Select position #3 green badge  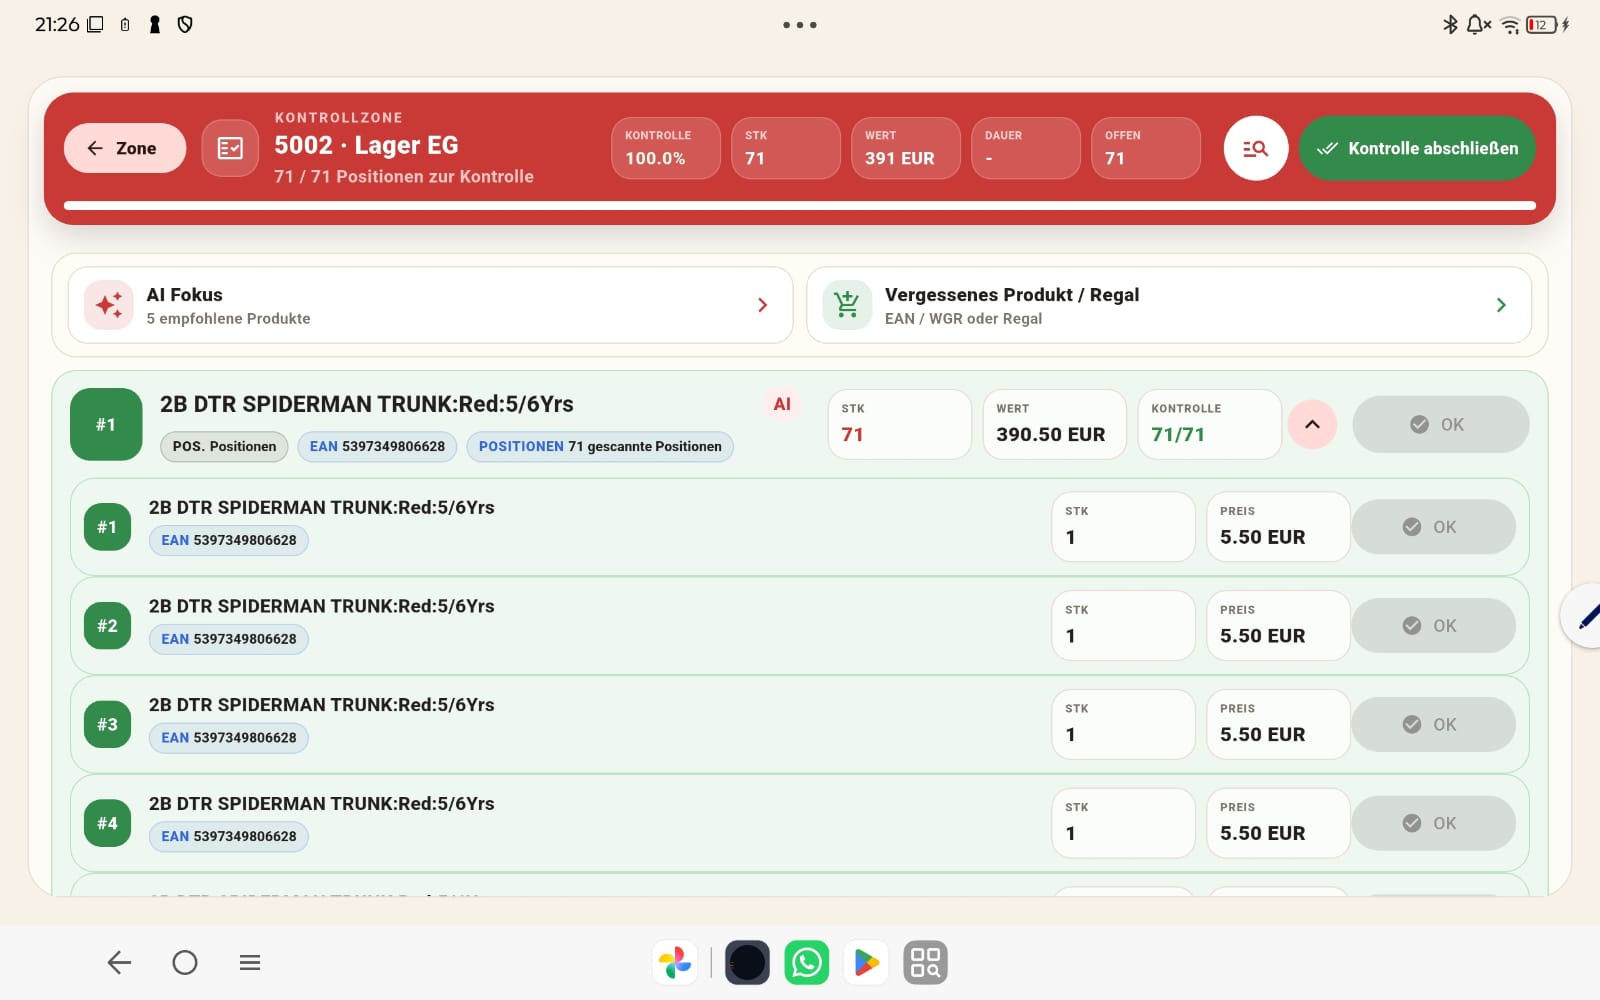click(107, 725)
